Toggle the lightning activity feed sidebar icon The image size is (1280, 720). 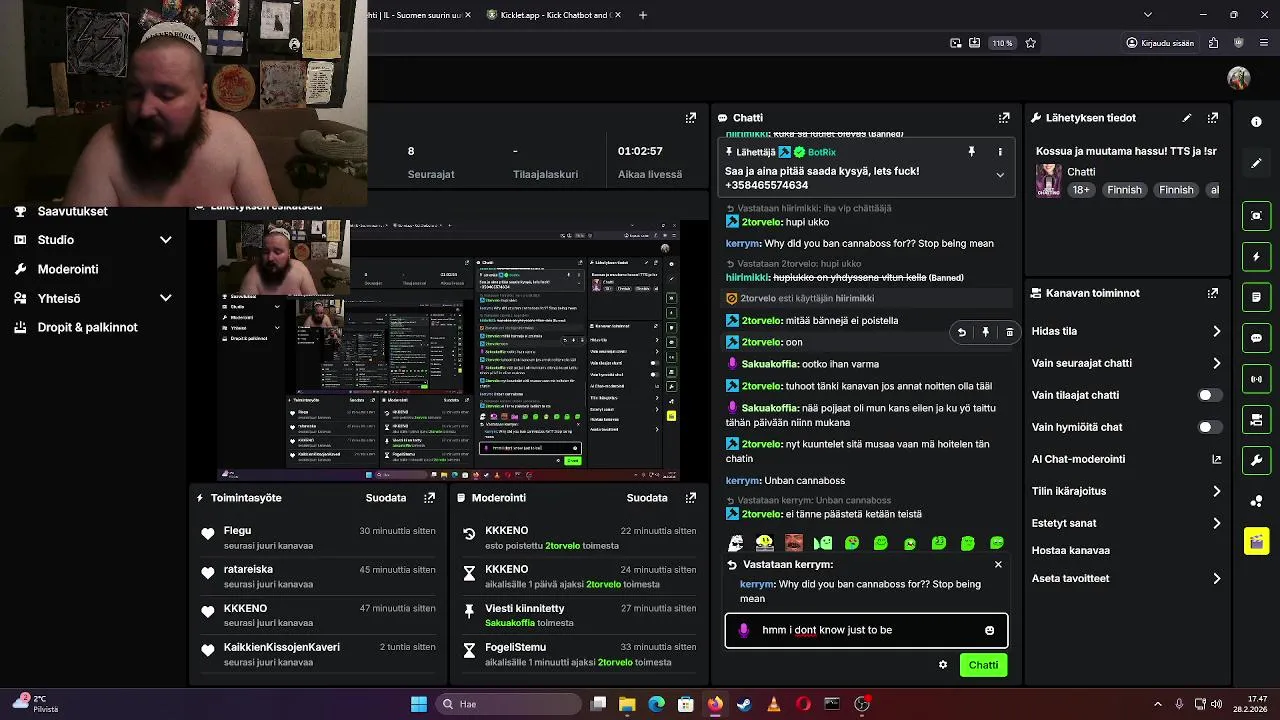pos(1257,257)
